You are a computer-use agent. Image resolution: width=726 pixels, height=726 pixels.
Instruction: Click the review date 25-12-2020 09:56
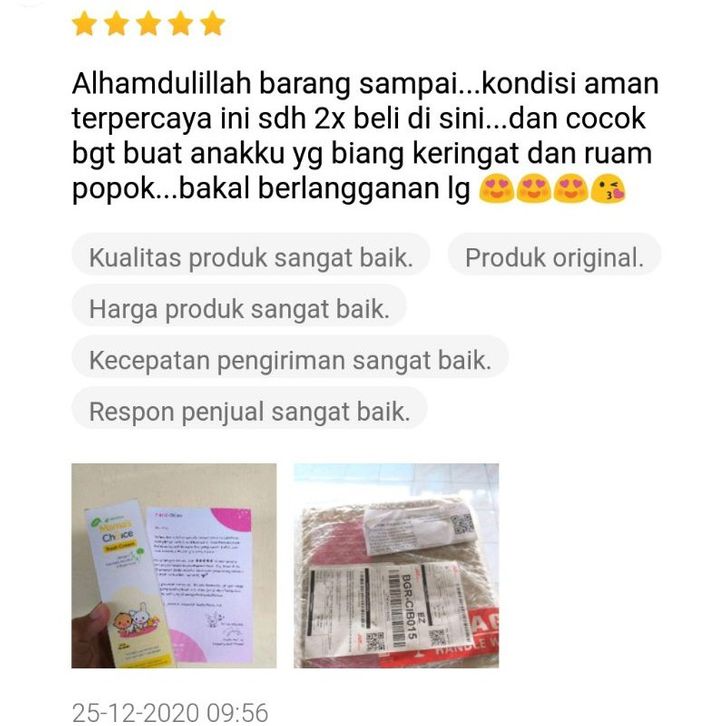(x=170, y=713)
